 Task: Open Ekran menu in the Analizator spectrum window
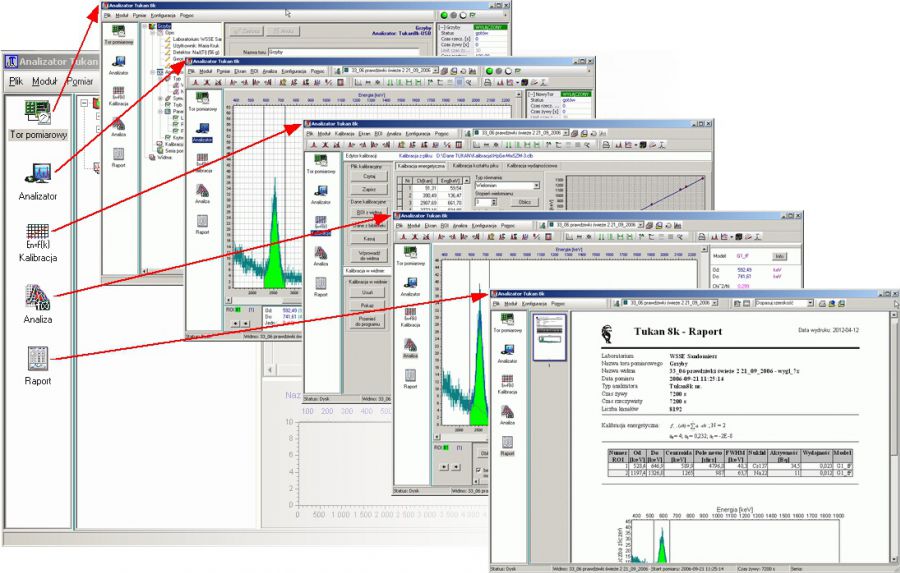[239, 71]
